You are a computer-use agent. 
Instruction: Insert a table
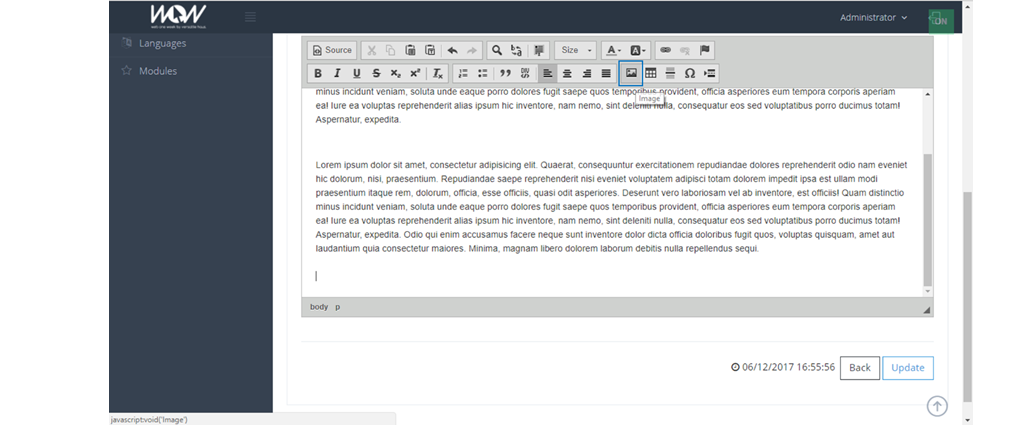[x=651, y=73]
